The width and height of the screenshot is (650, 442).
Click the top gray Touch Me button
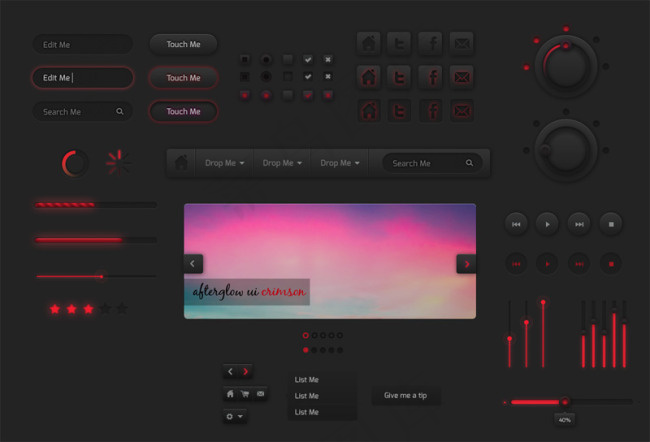pos(183,44)
